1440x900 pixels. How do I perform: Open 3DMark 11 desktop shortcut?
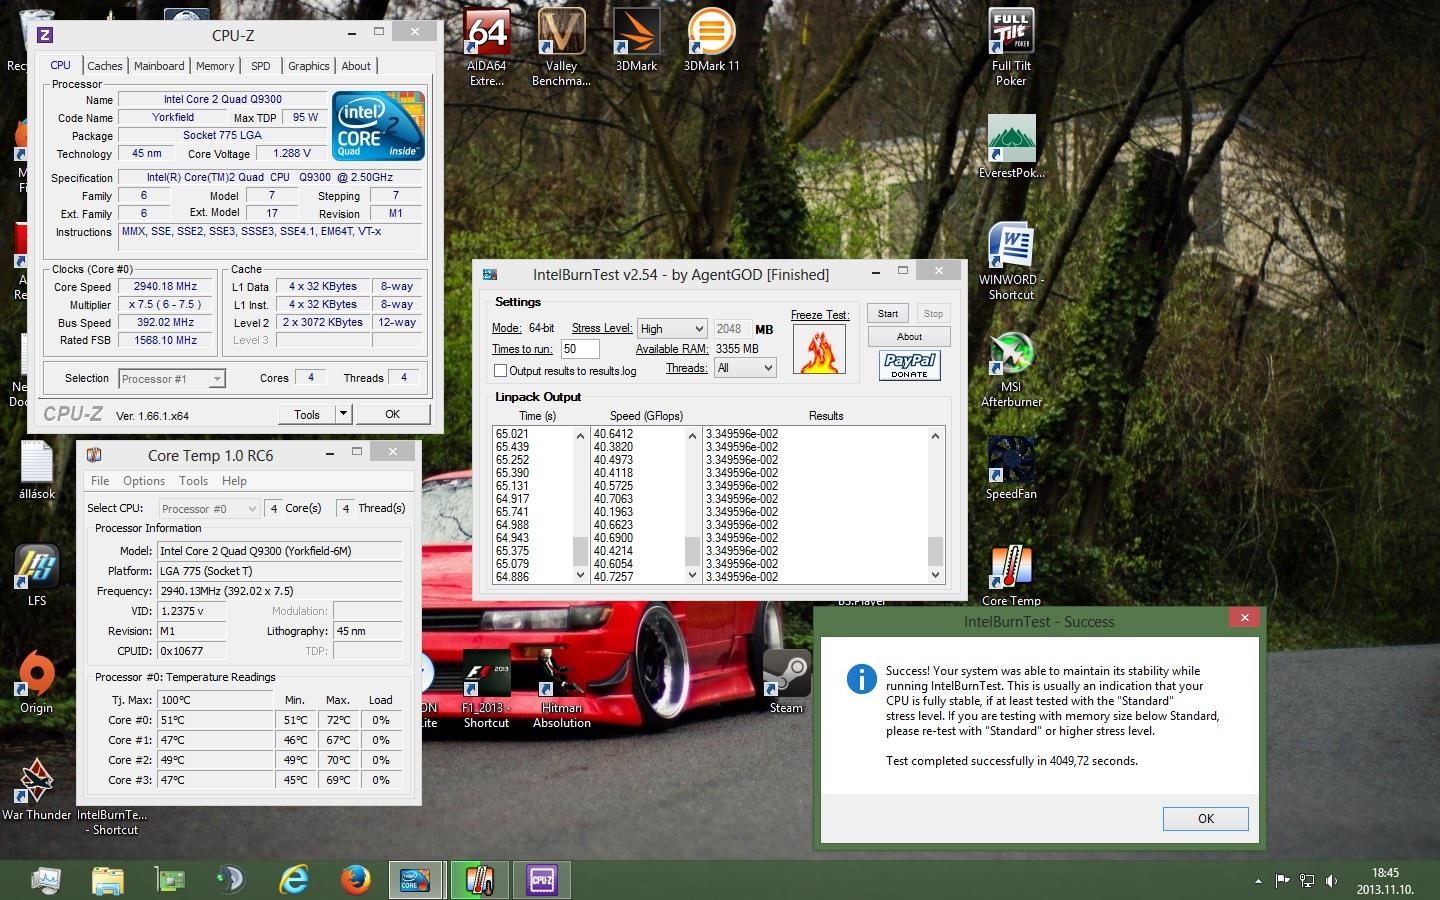point(711,40)
